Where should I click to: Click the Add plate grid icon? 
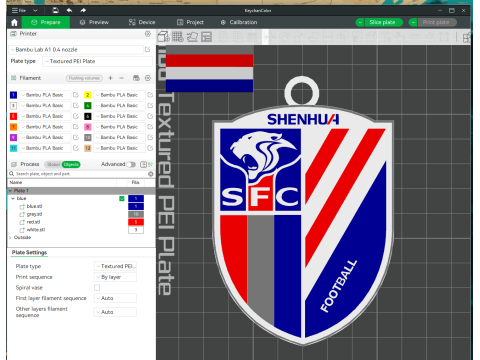[178, 36]
